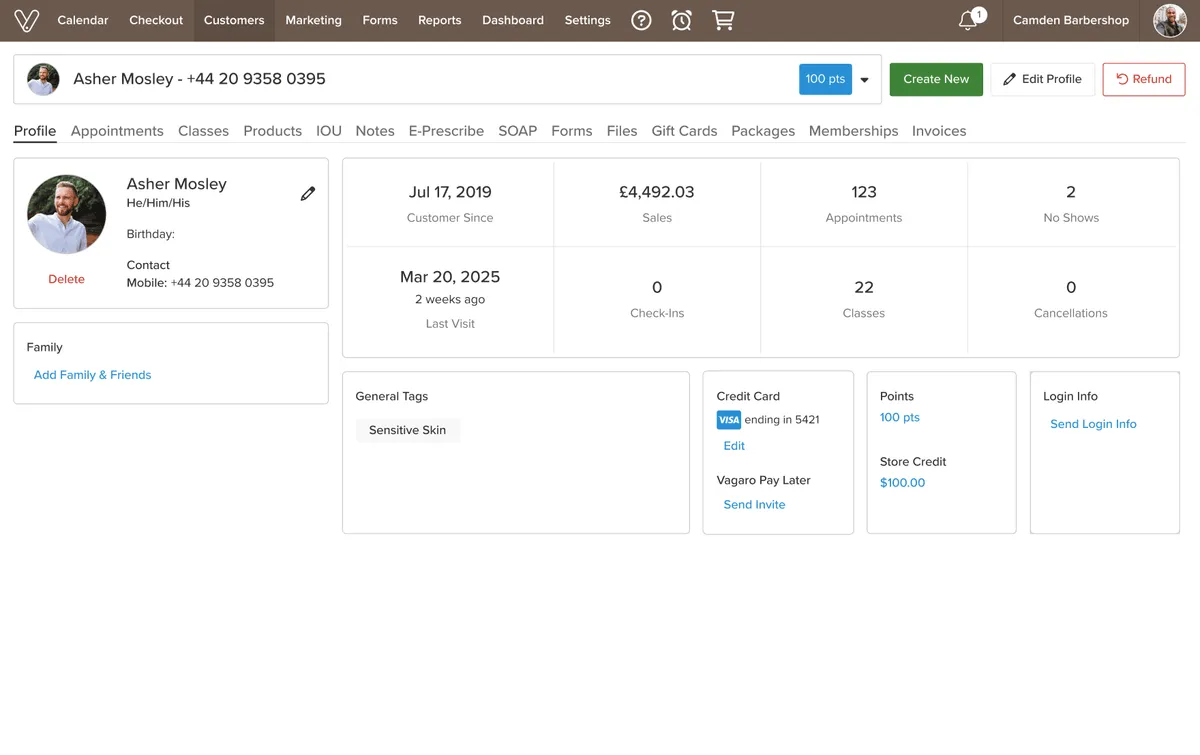Open the notifications bell
Viewport: 1200px width, 755px height.
click(x=968, y=20)
